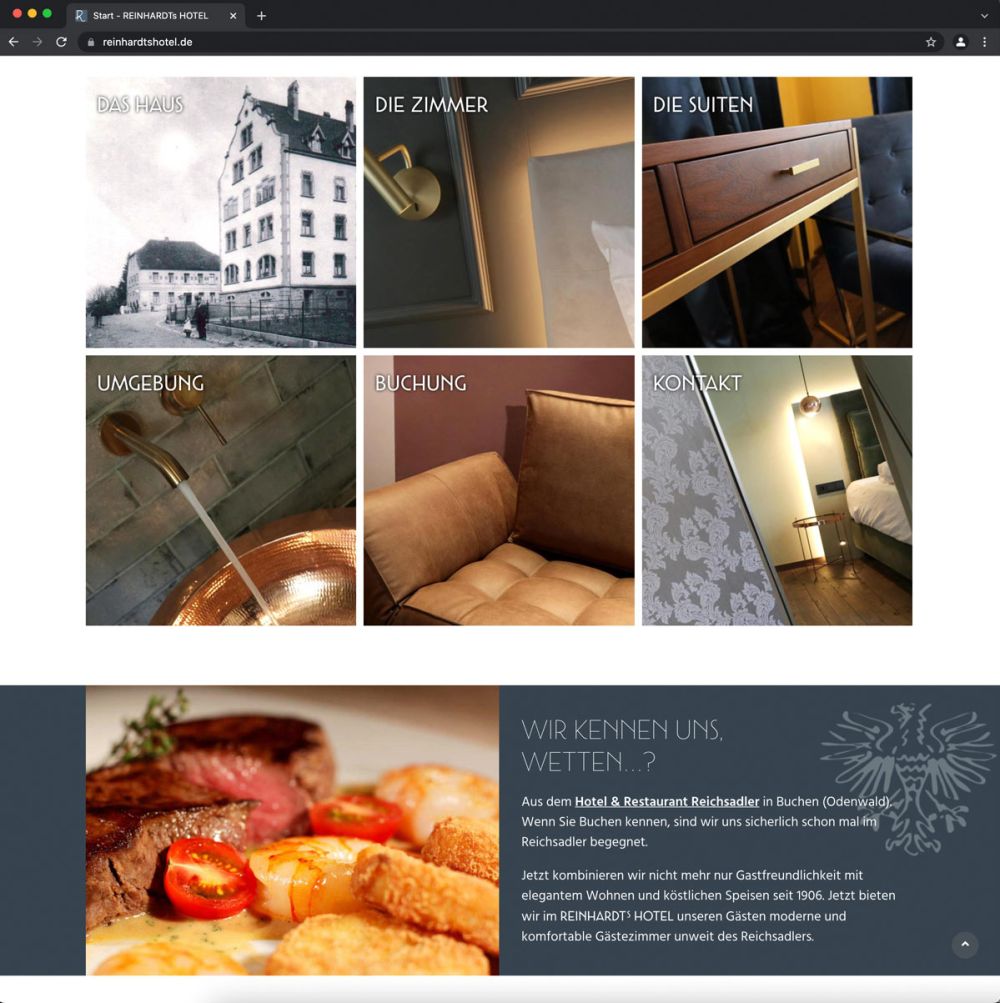The height and width of the screenshot is (1003, 1000).
Task: Click the grayed-out forward navigation arrow
Action: (38, 42)
